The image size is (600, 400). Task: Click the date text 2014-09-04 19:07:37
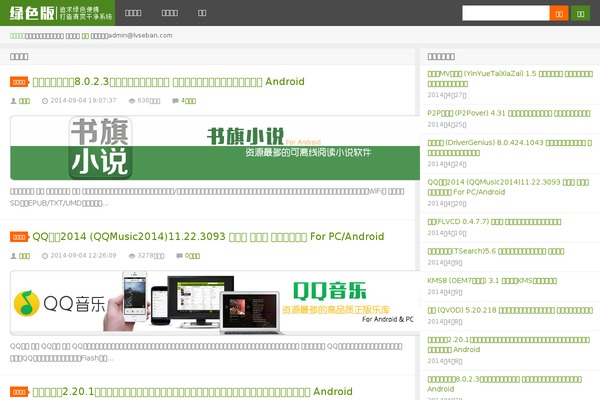click(x=83, y=101)
